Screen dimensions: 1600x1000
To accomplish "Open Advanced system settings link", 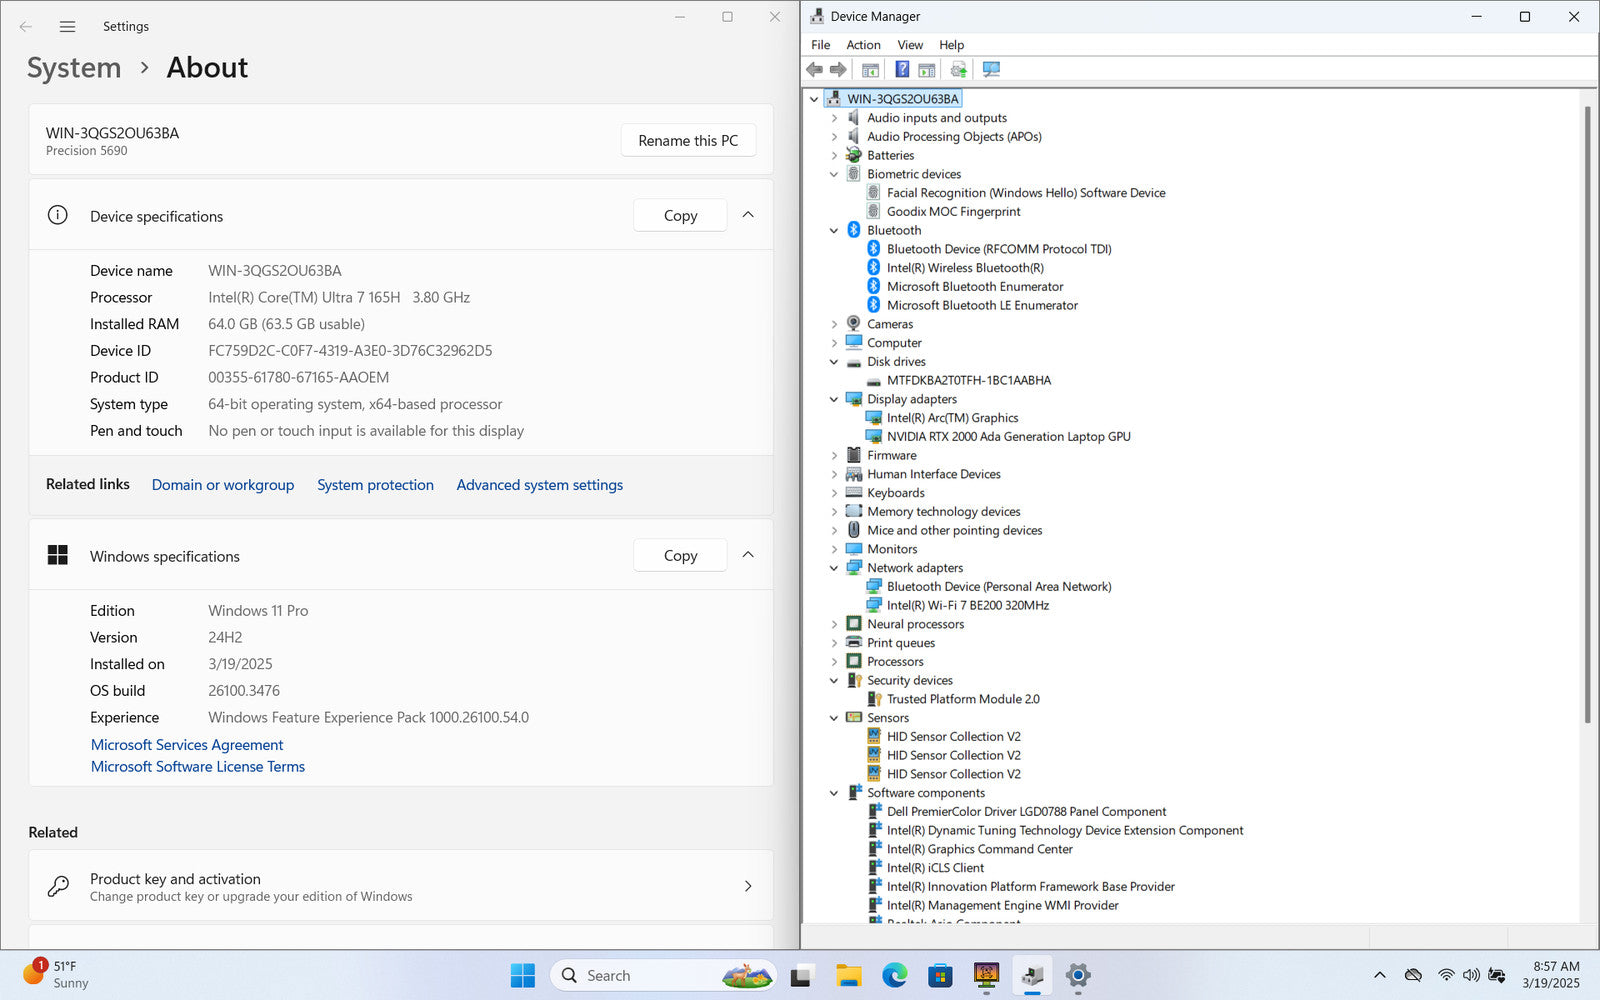I will (x=540, y=485).
